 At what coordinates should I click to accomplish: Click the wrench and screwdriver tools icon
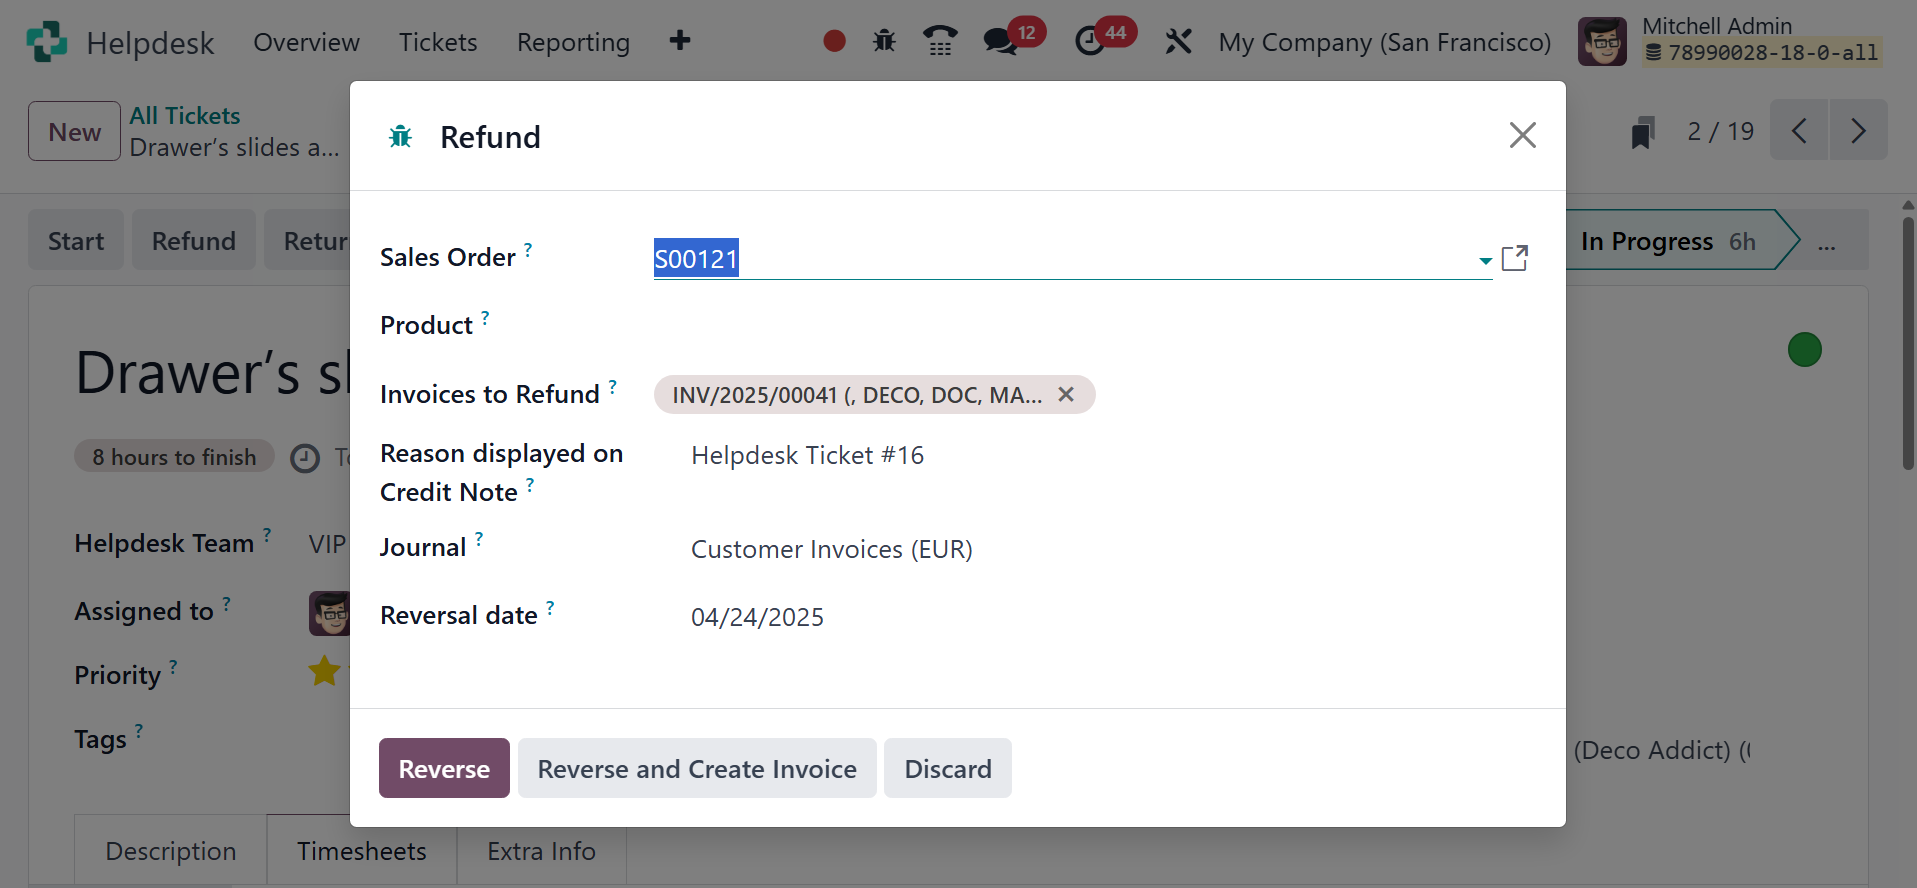point(1178,41)
